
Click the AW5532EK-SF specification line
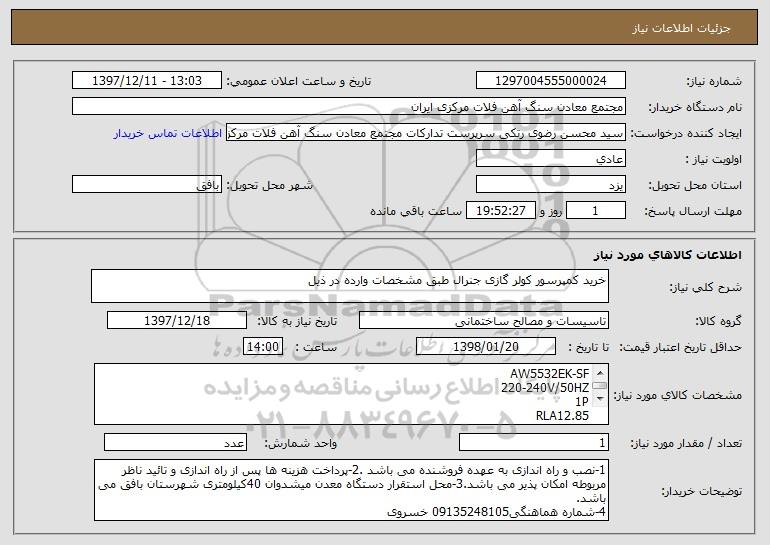point(549,374)
